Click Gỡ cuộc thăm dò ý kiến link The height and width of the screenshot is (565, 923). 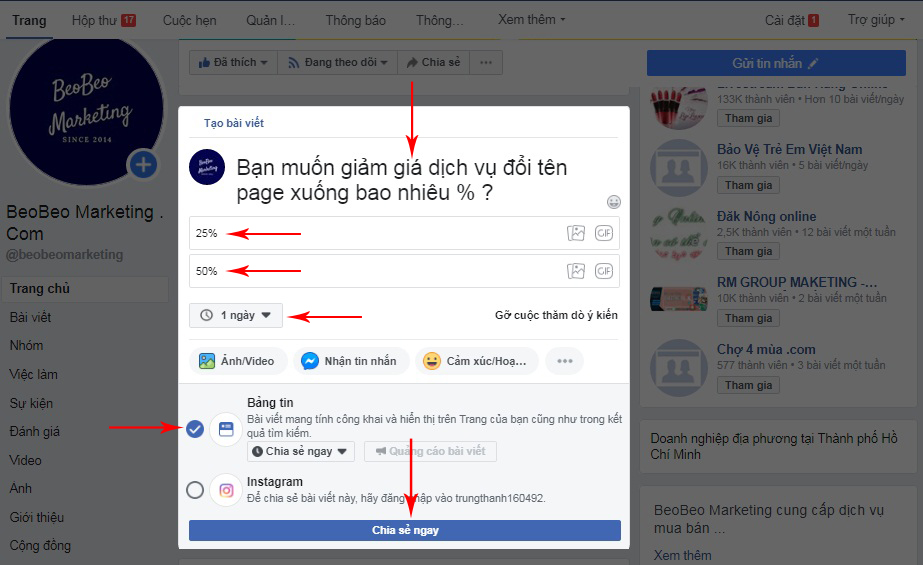[x=556, y=315]
